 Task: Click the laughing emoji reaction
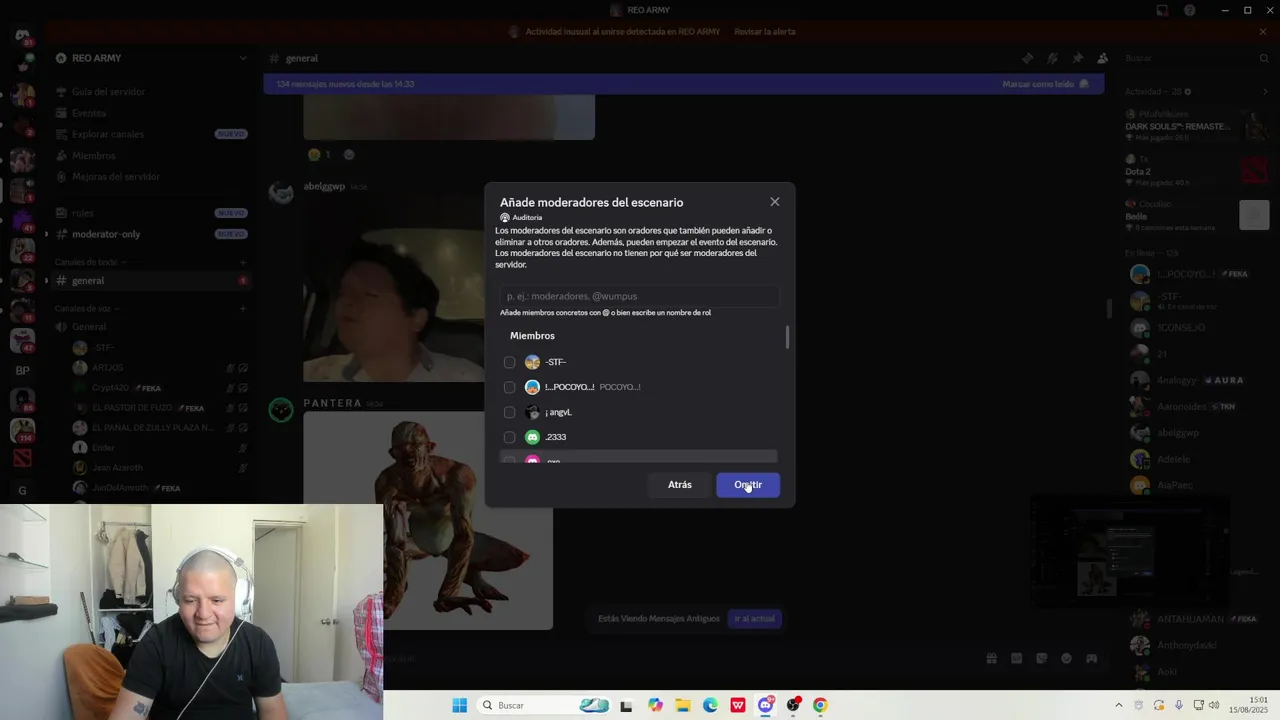coord(321,154)
